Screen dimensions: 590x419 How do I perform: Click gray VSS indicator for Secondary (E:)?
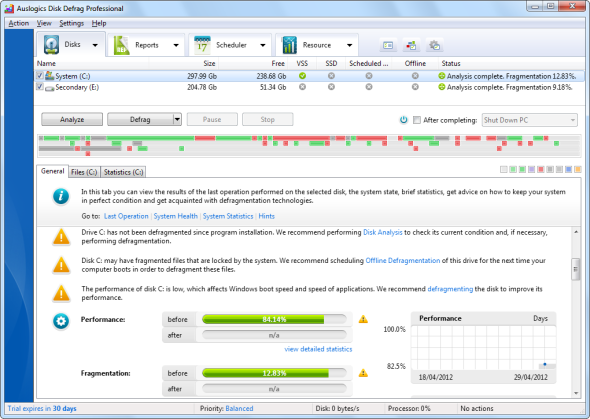(302, 87)
